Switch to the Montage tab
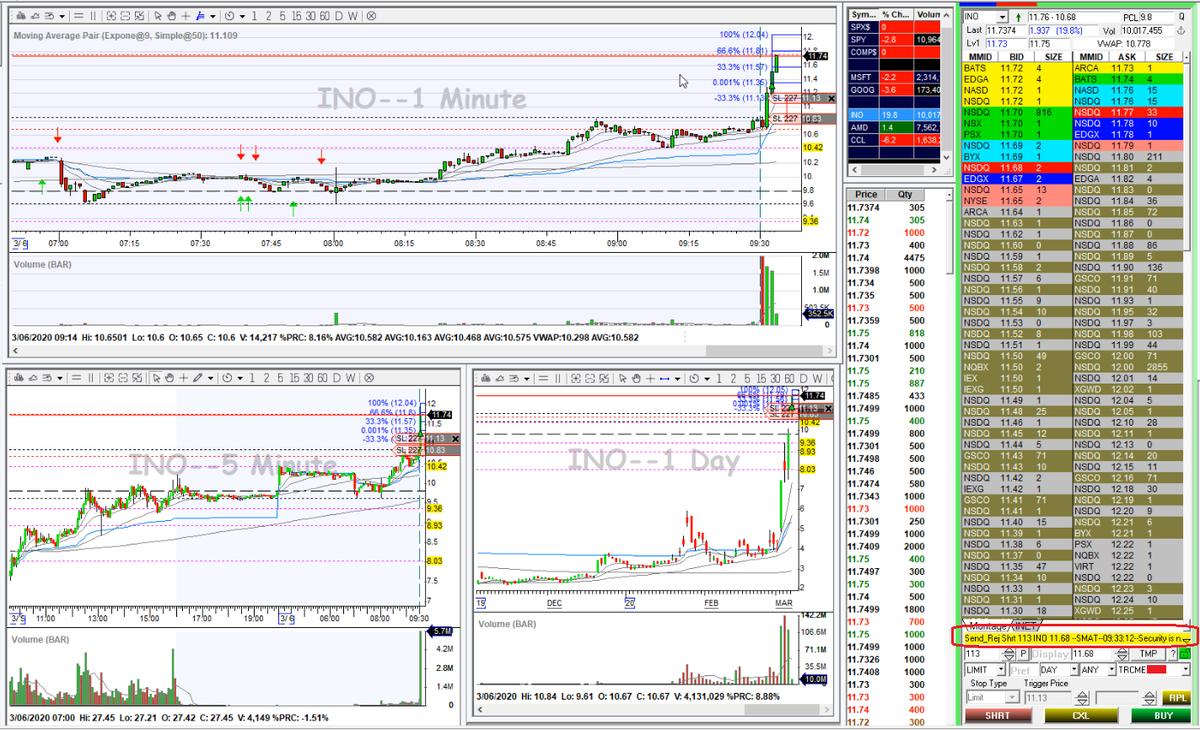Screen dimensions: 1200x730 [x=989, y=626]
